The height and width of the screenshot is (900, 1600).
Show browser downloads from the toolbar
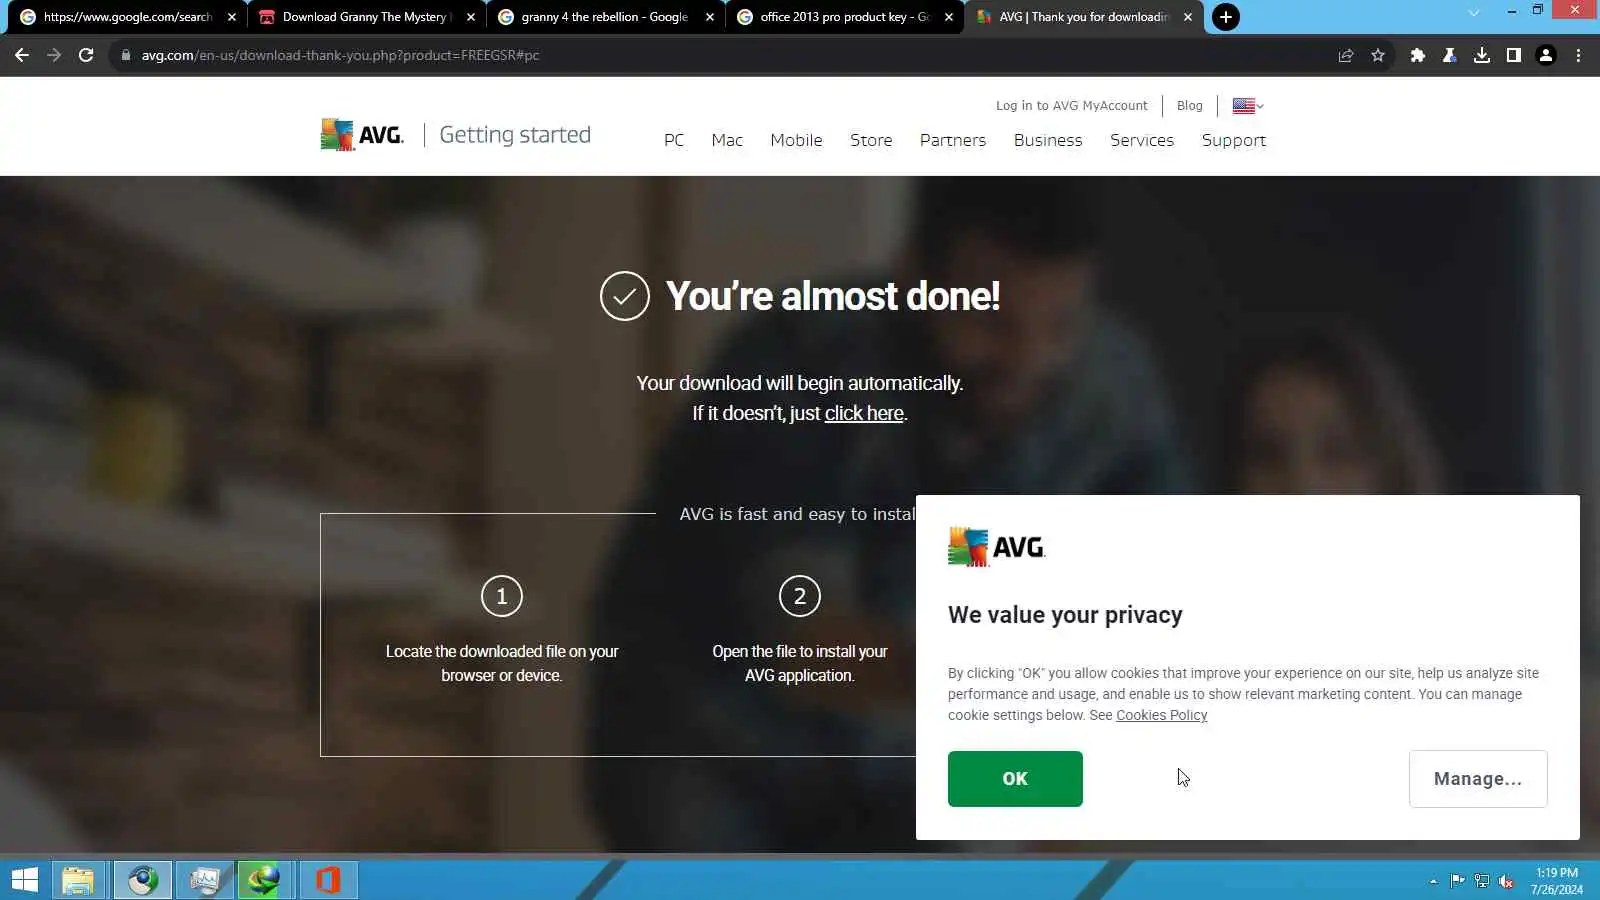tap(1482, 55)
